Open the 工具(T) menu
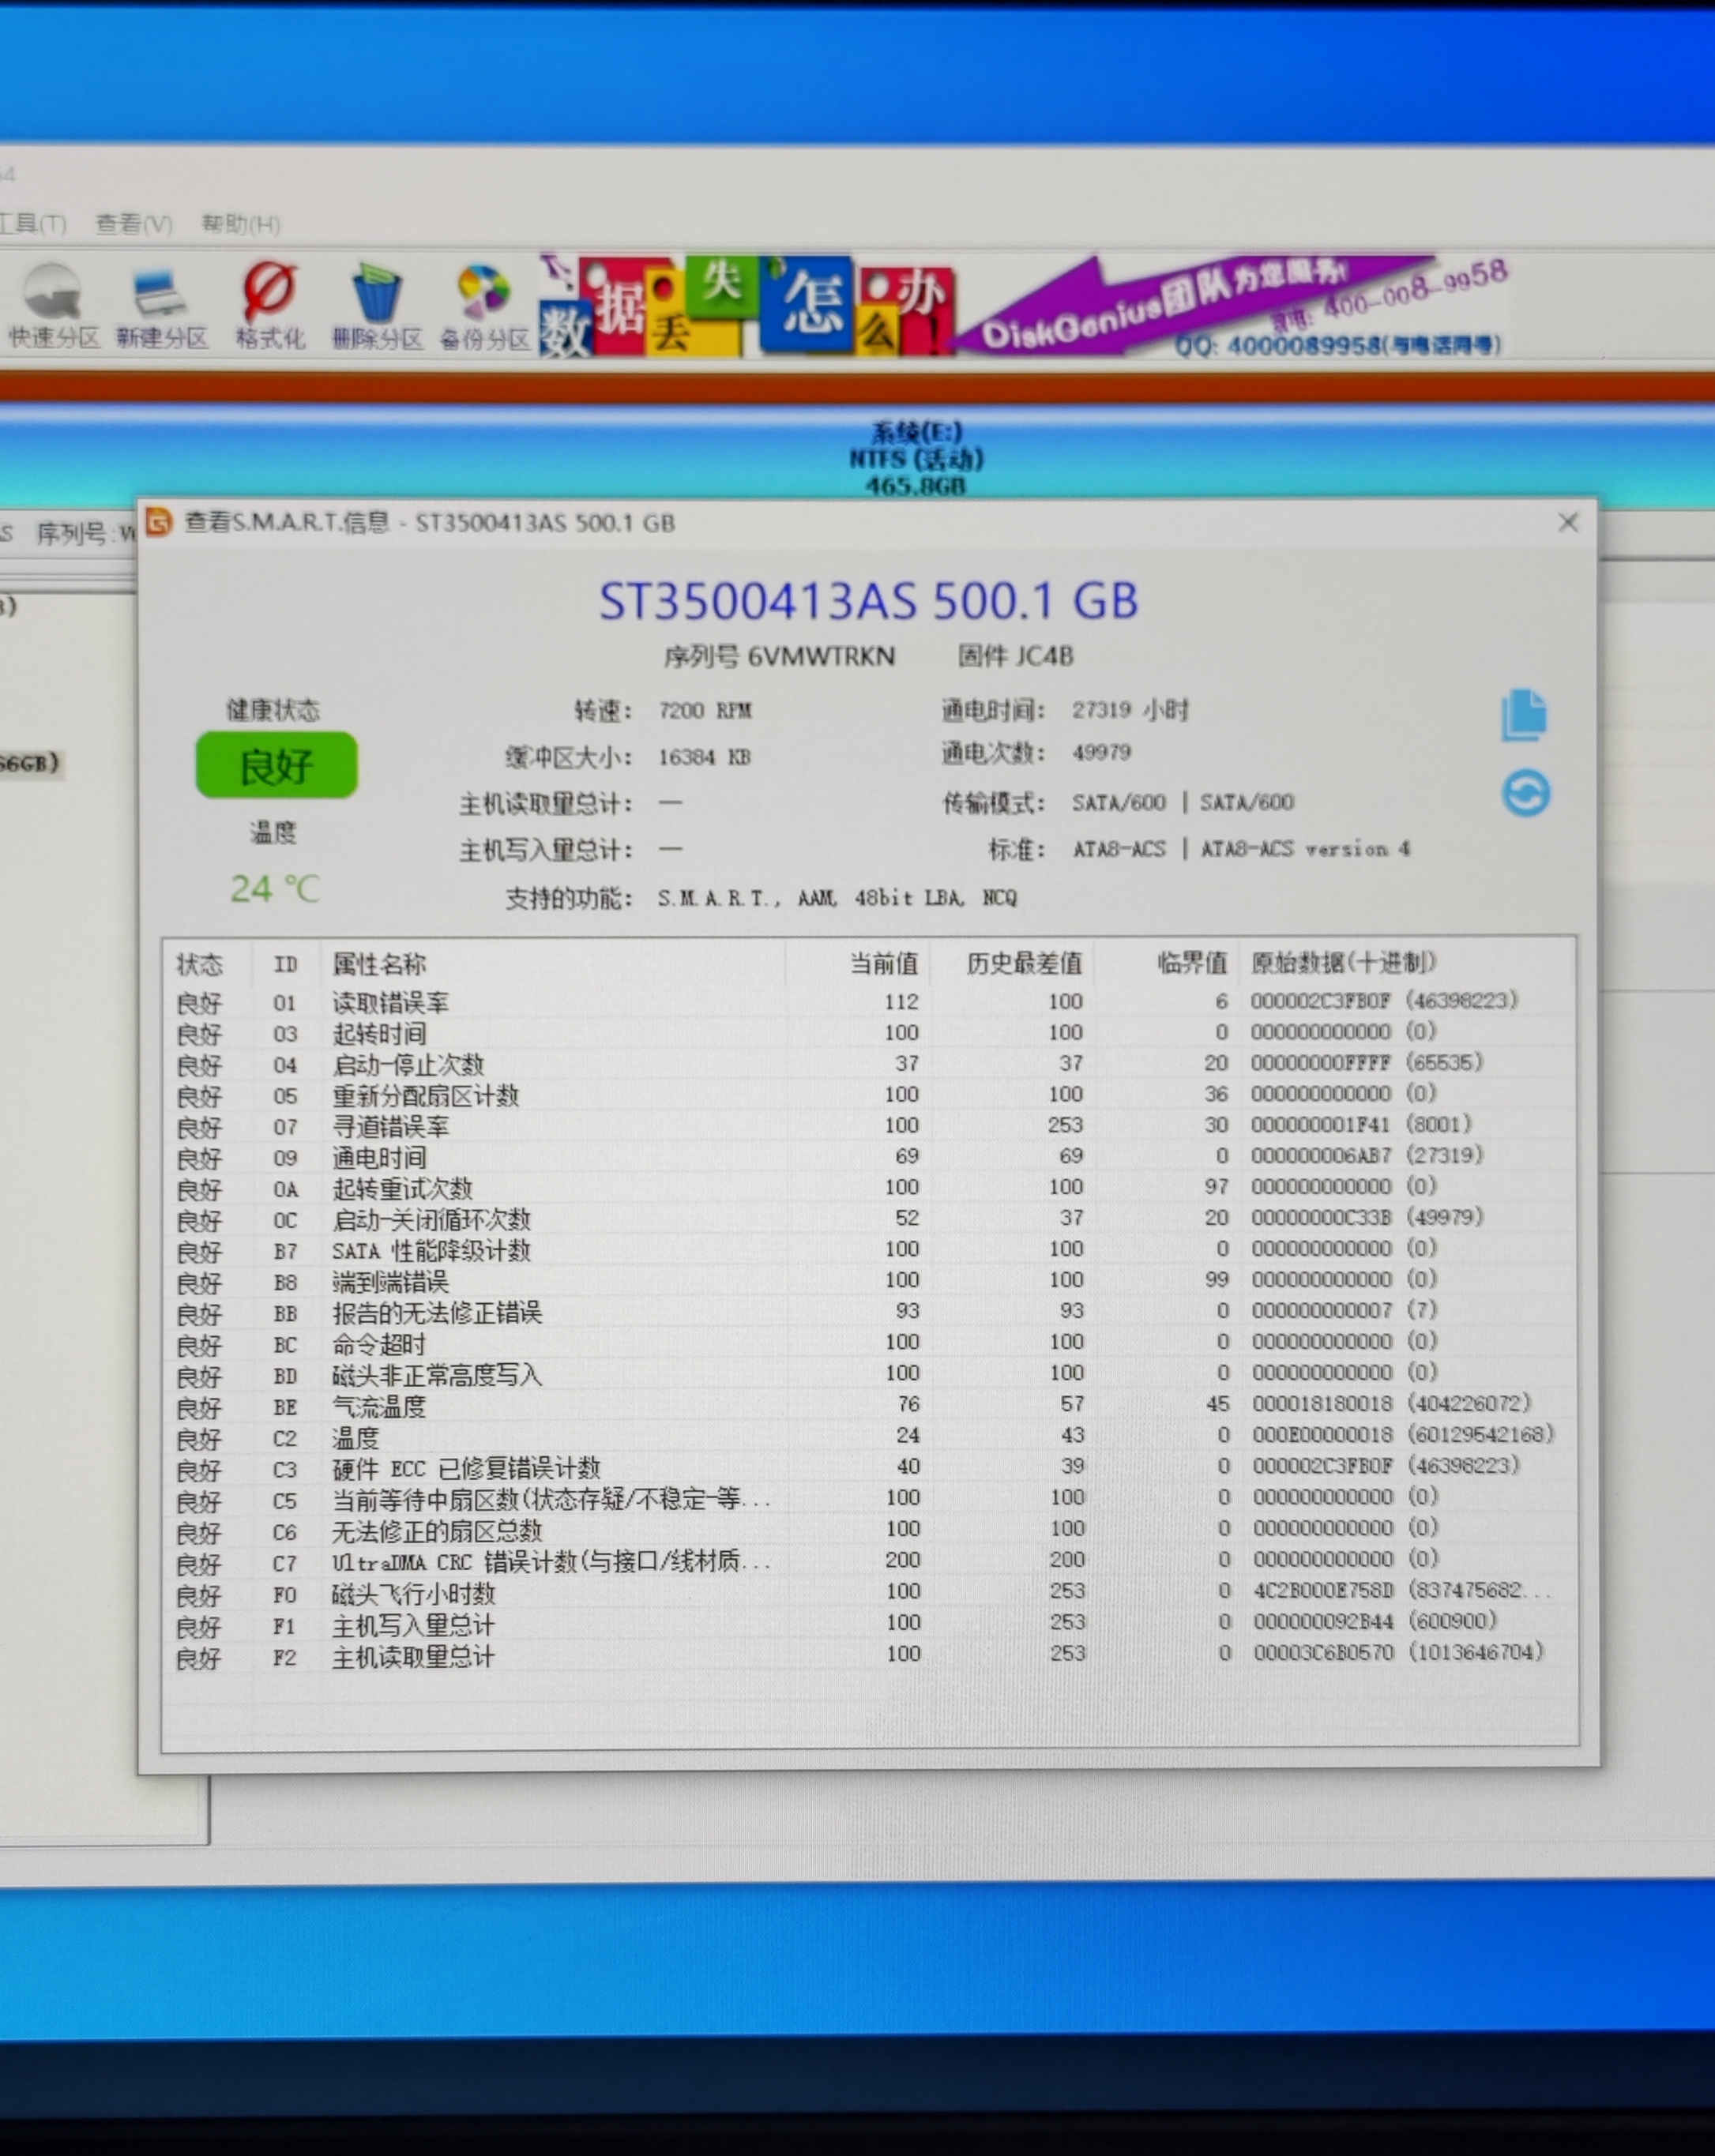 tap(32, 223)
